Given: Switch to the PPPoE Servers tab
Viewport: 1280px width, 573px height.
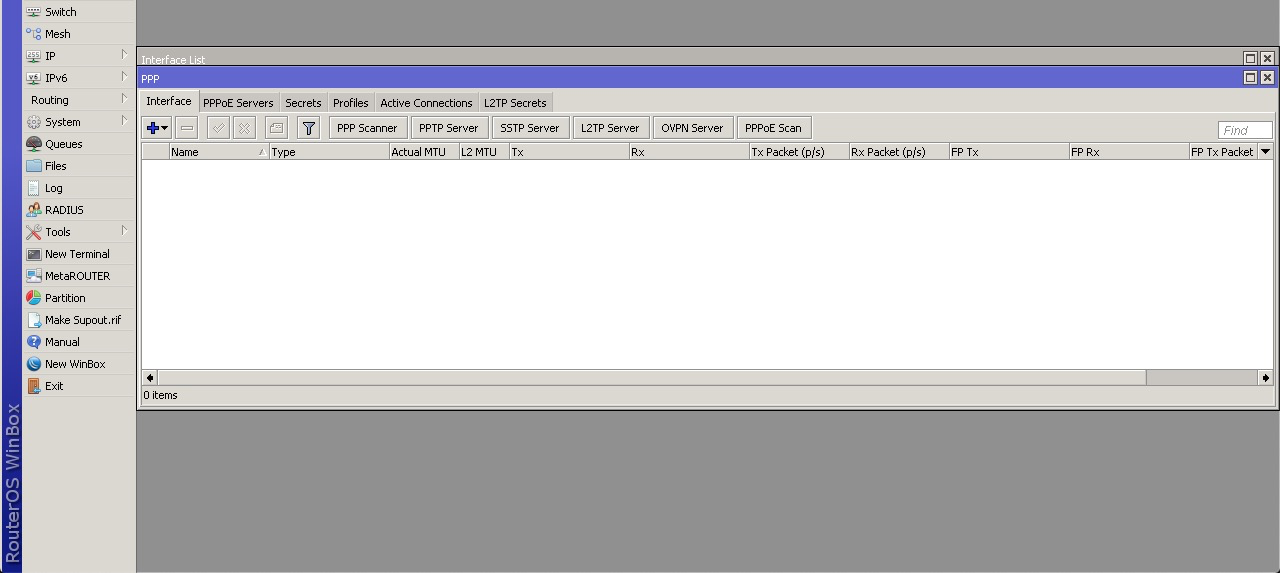Looking at the screenshot, I should point(238,103).
